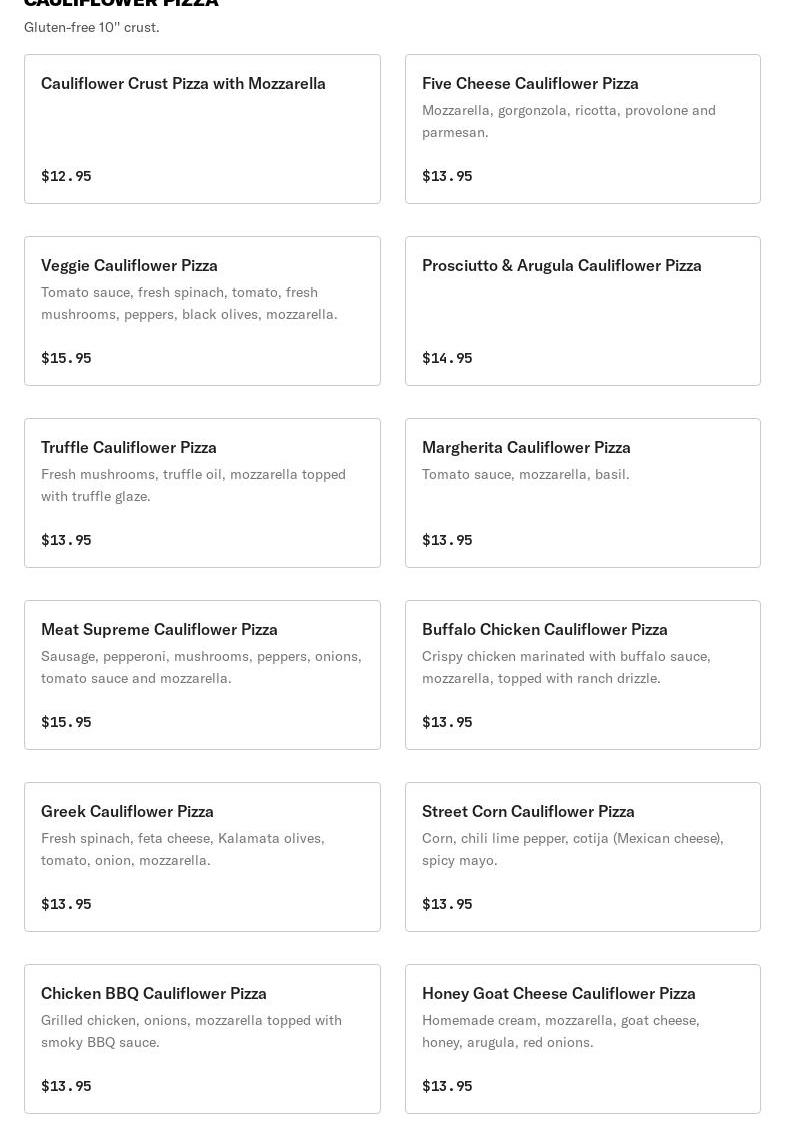Open Cauliflower Crust Pizza with Mozzarella item
The height and width of the screenshot is (1141, 785).
pos(202,128)
